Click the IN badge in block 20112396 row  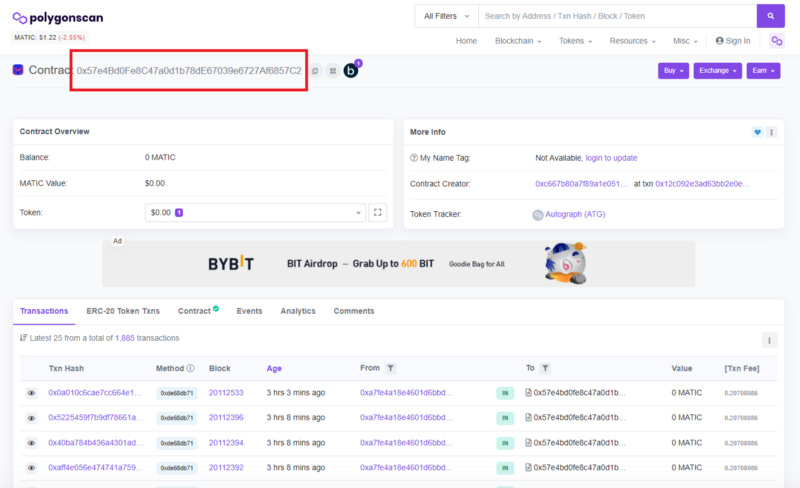click(x=505, y=418)
